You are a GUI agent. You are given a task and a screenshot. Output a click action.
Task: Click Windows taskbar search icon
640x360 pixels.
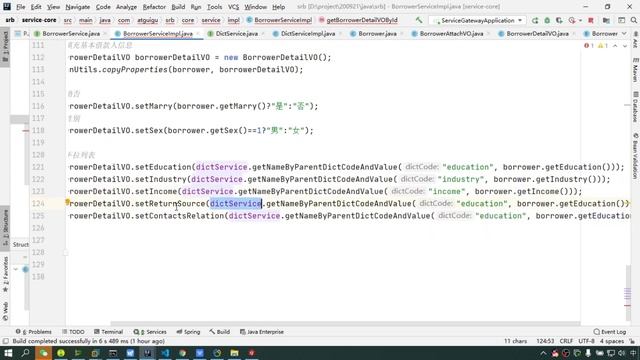[25, 353]
